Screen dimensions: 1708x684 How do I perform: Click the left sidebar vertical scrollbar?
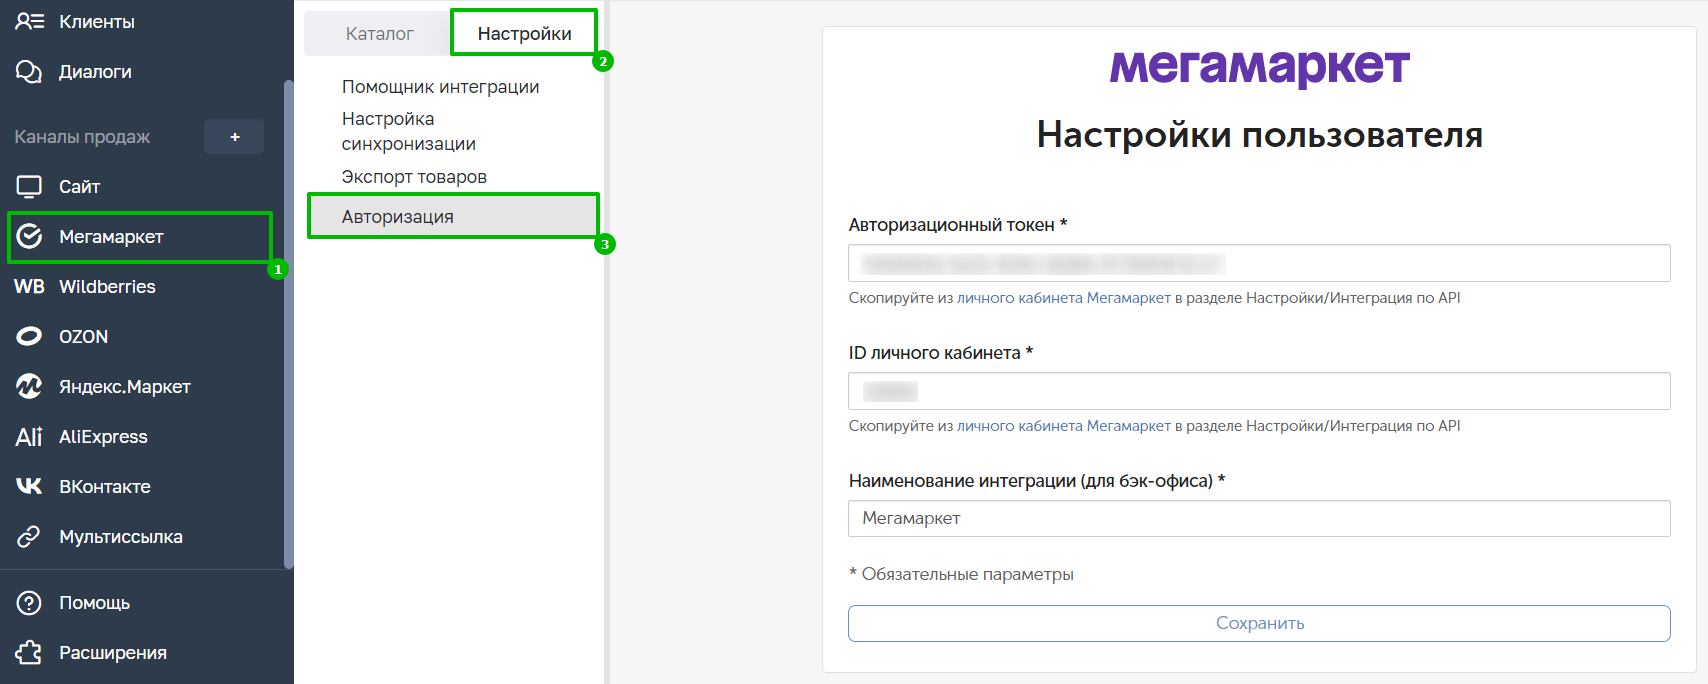coord(288,324)
